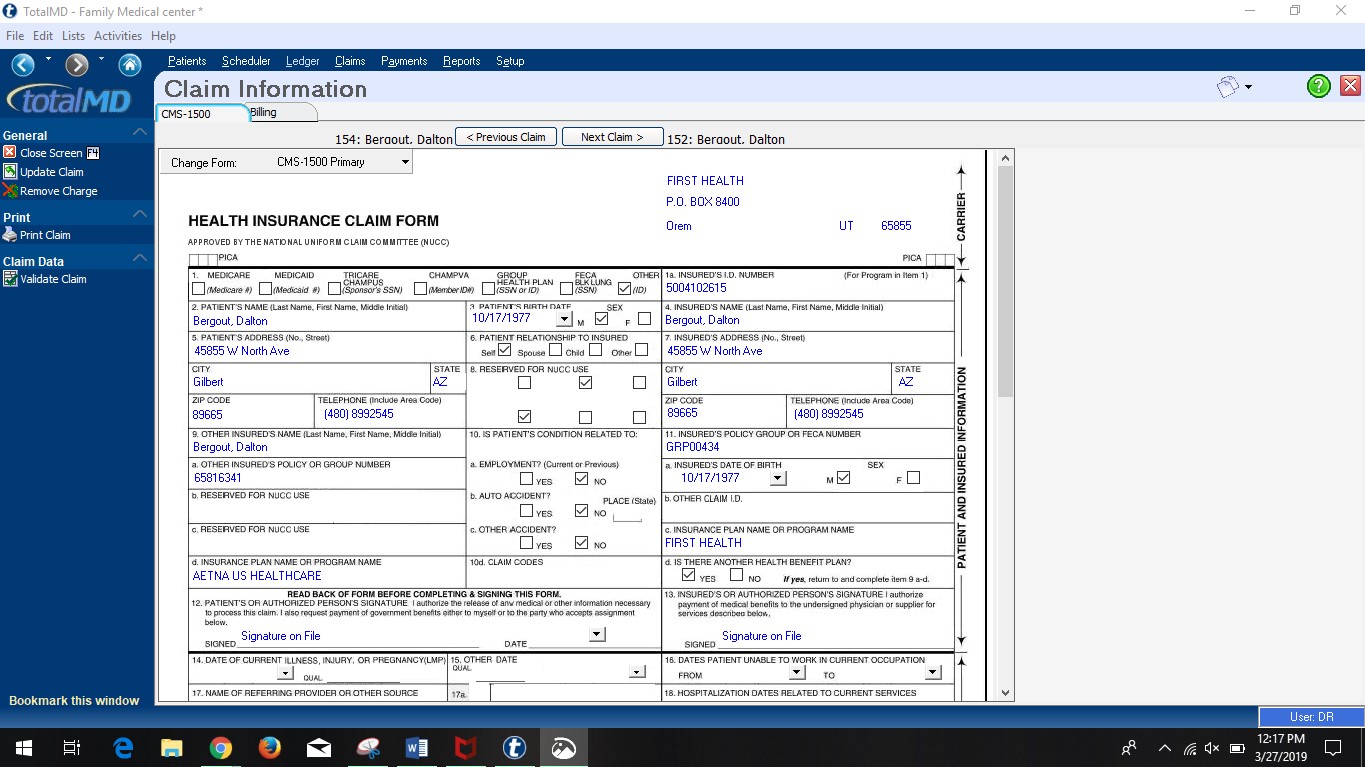Open the Scheduler menu
1365x767 pixels.
coord(246,61)
